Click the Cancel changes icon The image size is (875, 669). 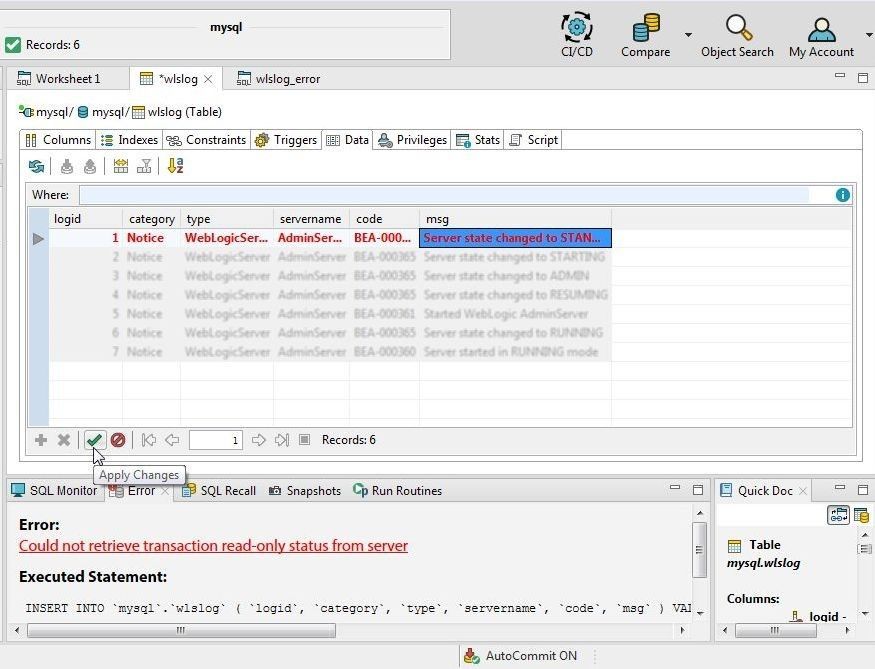click(x=118, y=440)
